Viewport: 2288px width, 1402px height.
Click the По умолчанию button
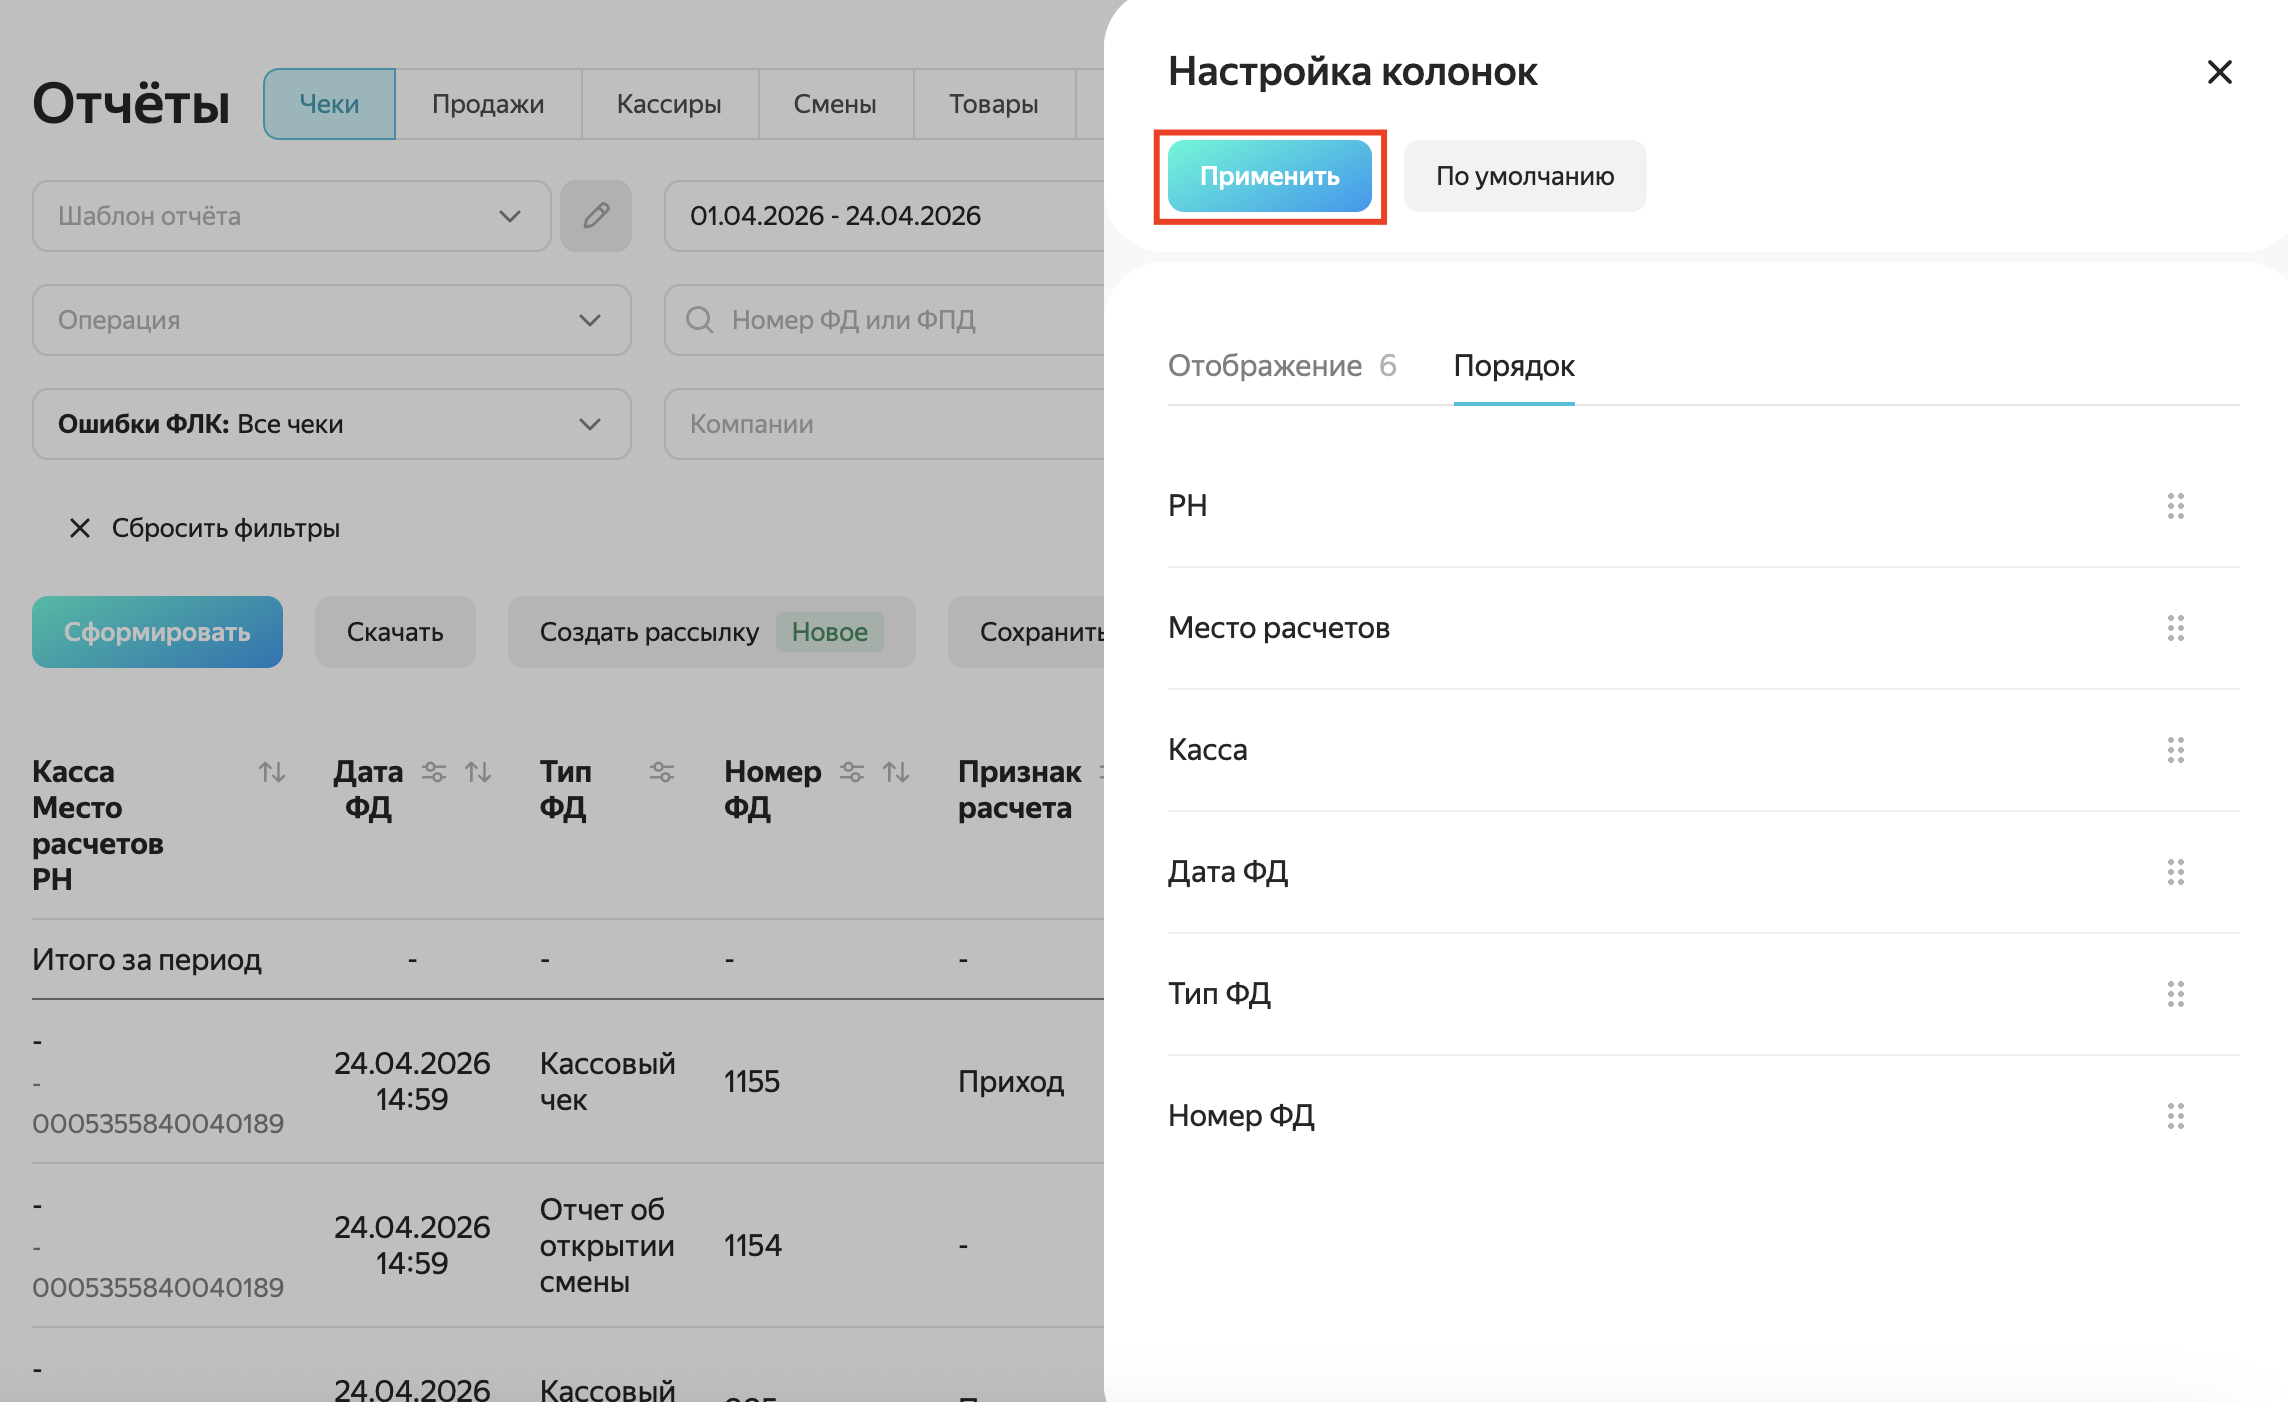(x=1525, y=176)
